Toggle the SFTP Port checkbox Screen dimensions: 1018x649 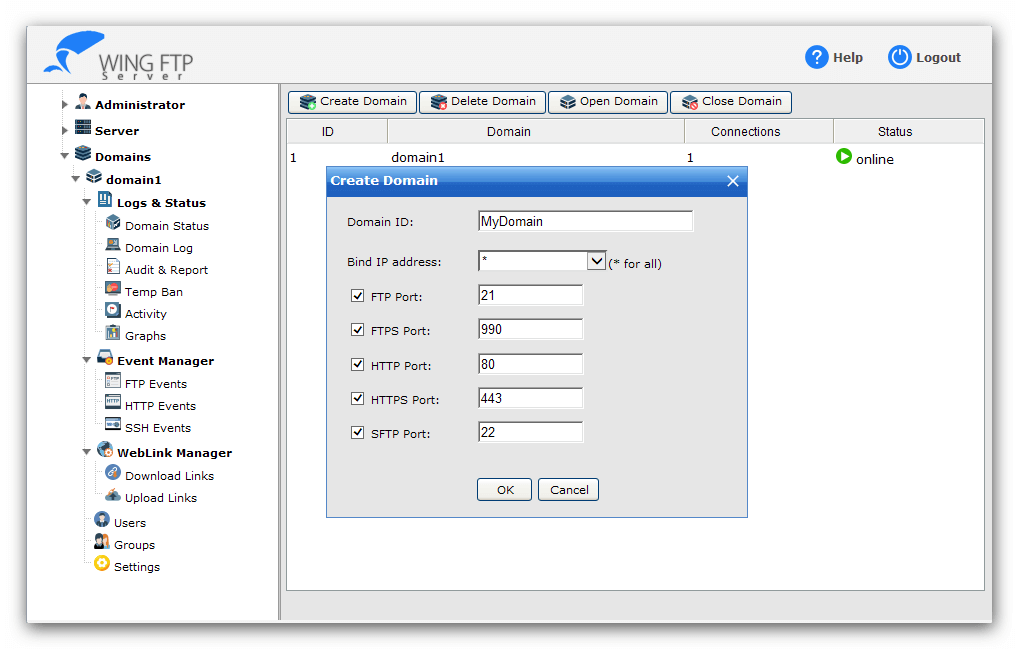click(358, 433)
